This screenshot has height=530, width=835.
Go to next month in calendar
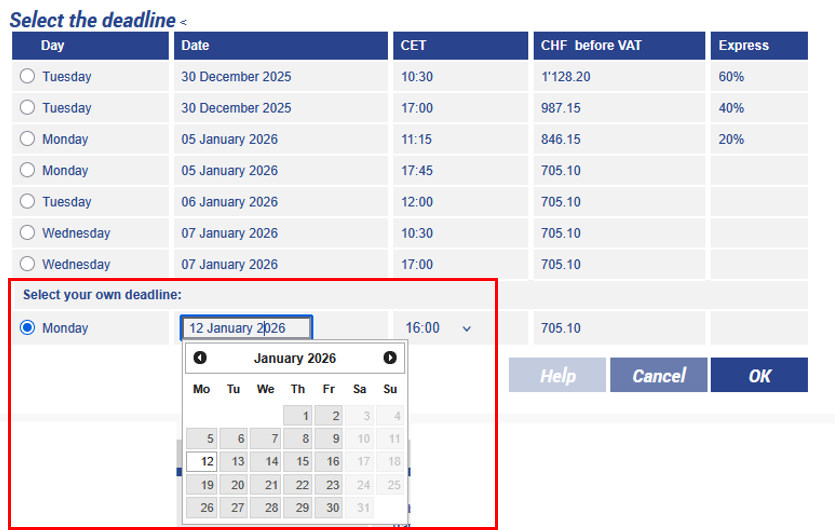click(390, 358)
